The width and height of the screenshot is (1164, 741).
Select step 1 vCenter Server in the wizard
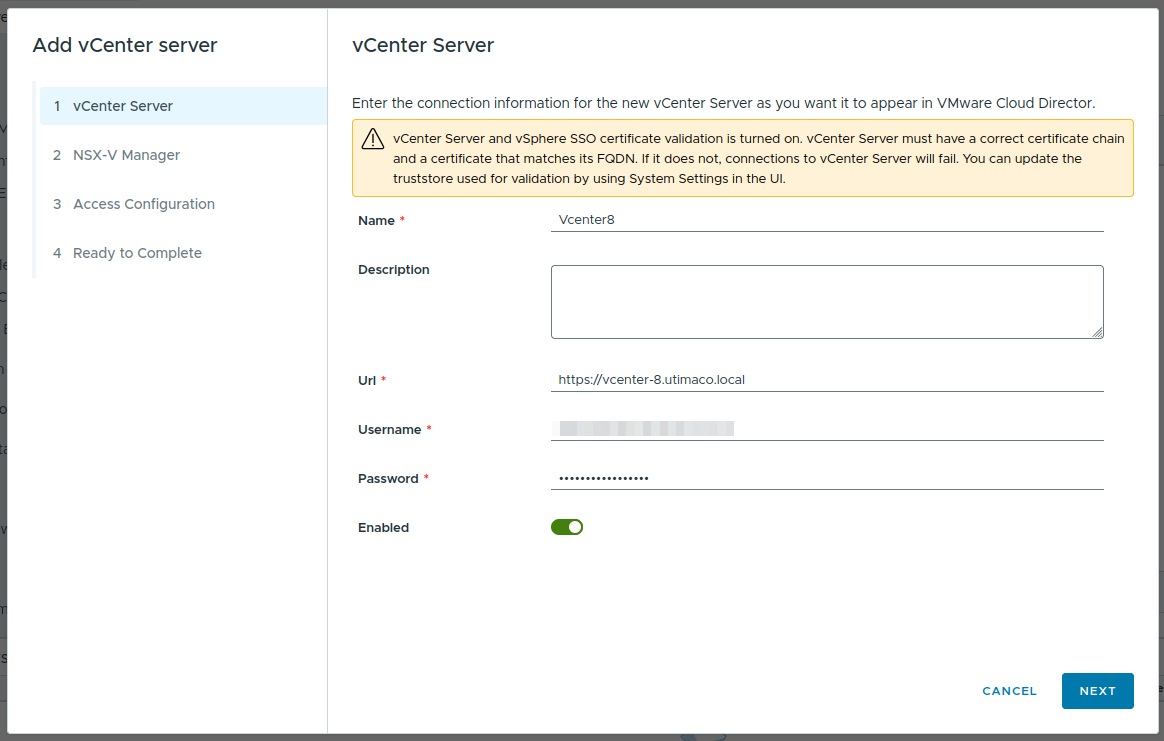[183, 106]
